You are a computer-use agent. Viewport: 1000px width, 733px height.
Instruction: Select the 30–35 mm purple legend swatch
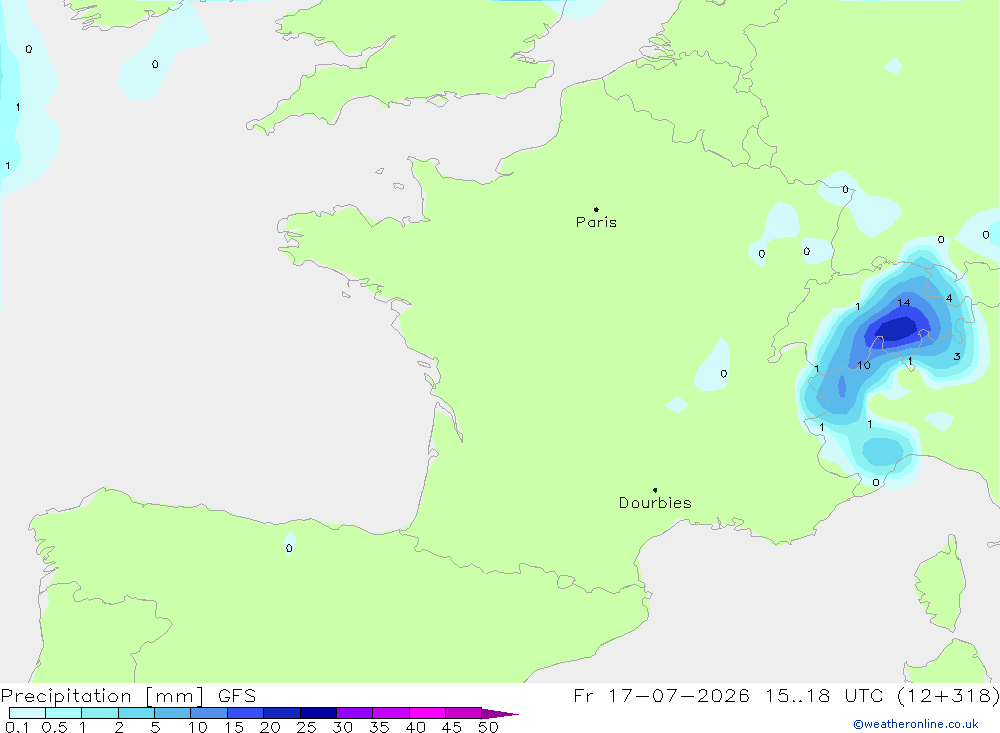(354, 713)
